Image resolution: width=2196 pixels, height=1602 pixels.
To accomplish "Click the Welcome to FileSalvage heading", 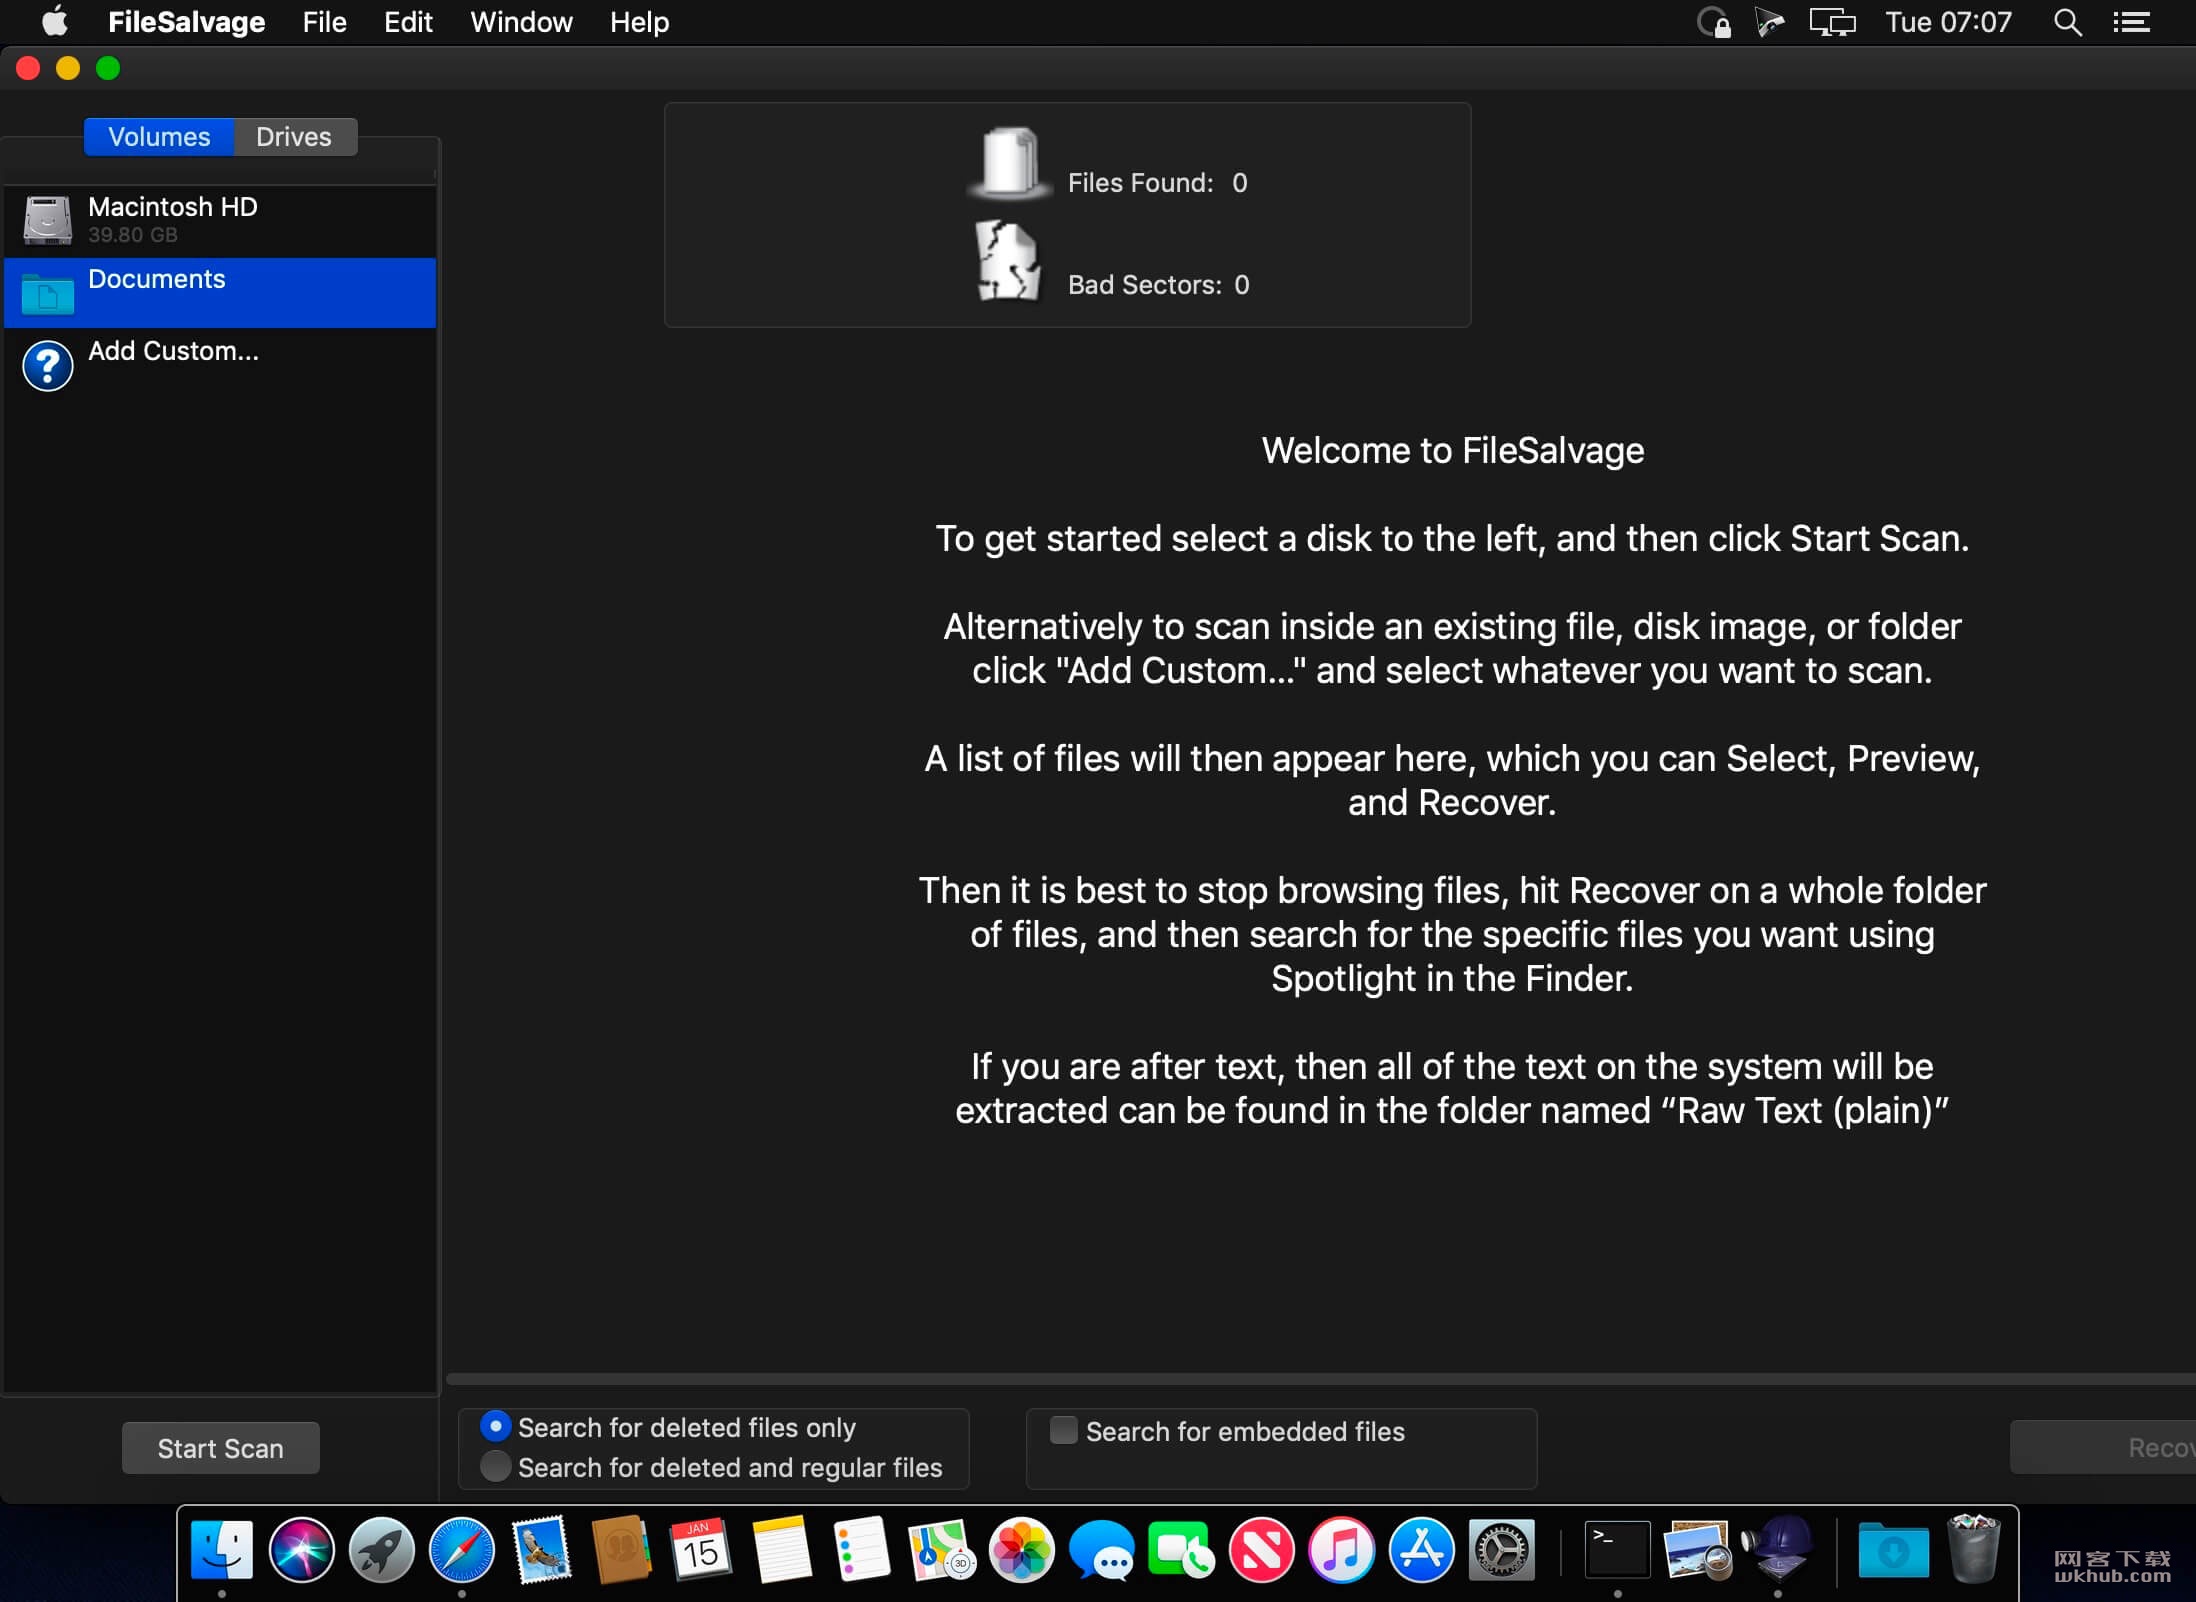I will (x=1452, y=451).
